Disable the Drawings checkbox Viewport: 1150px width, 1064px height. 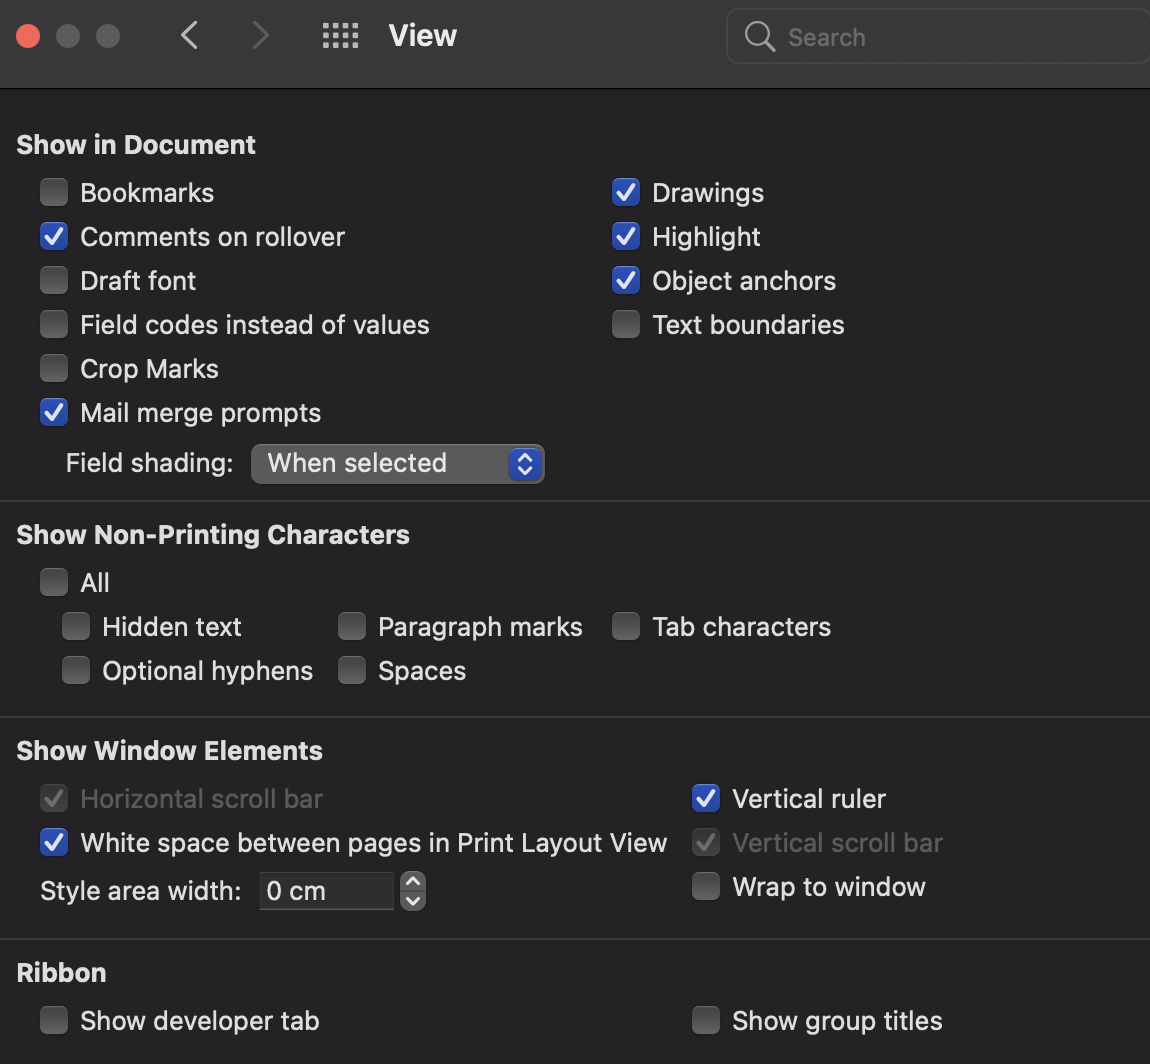(626, 192)
